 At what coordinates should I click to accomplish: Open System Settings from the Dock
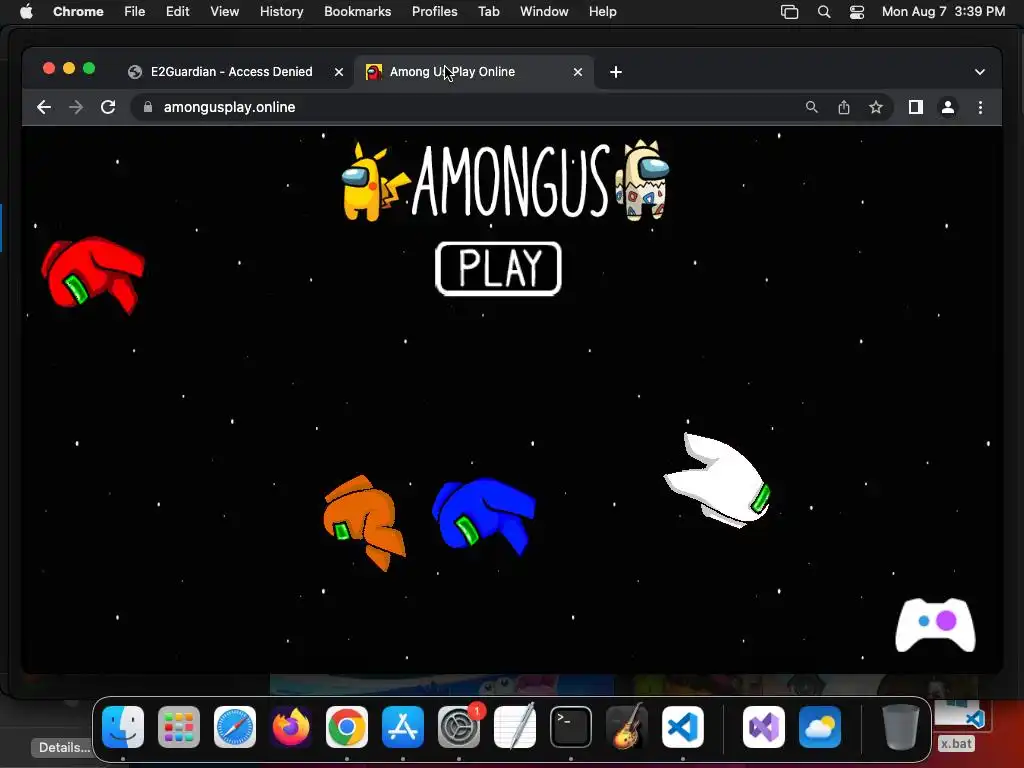(x=459, y=727)
